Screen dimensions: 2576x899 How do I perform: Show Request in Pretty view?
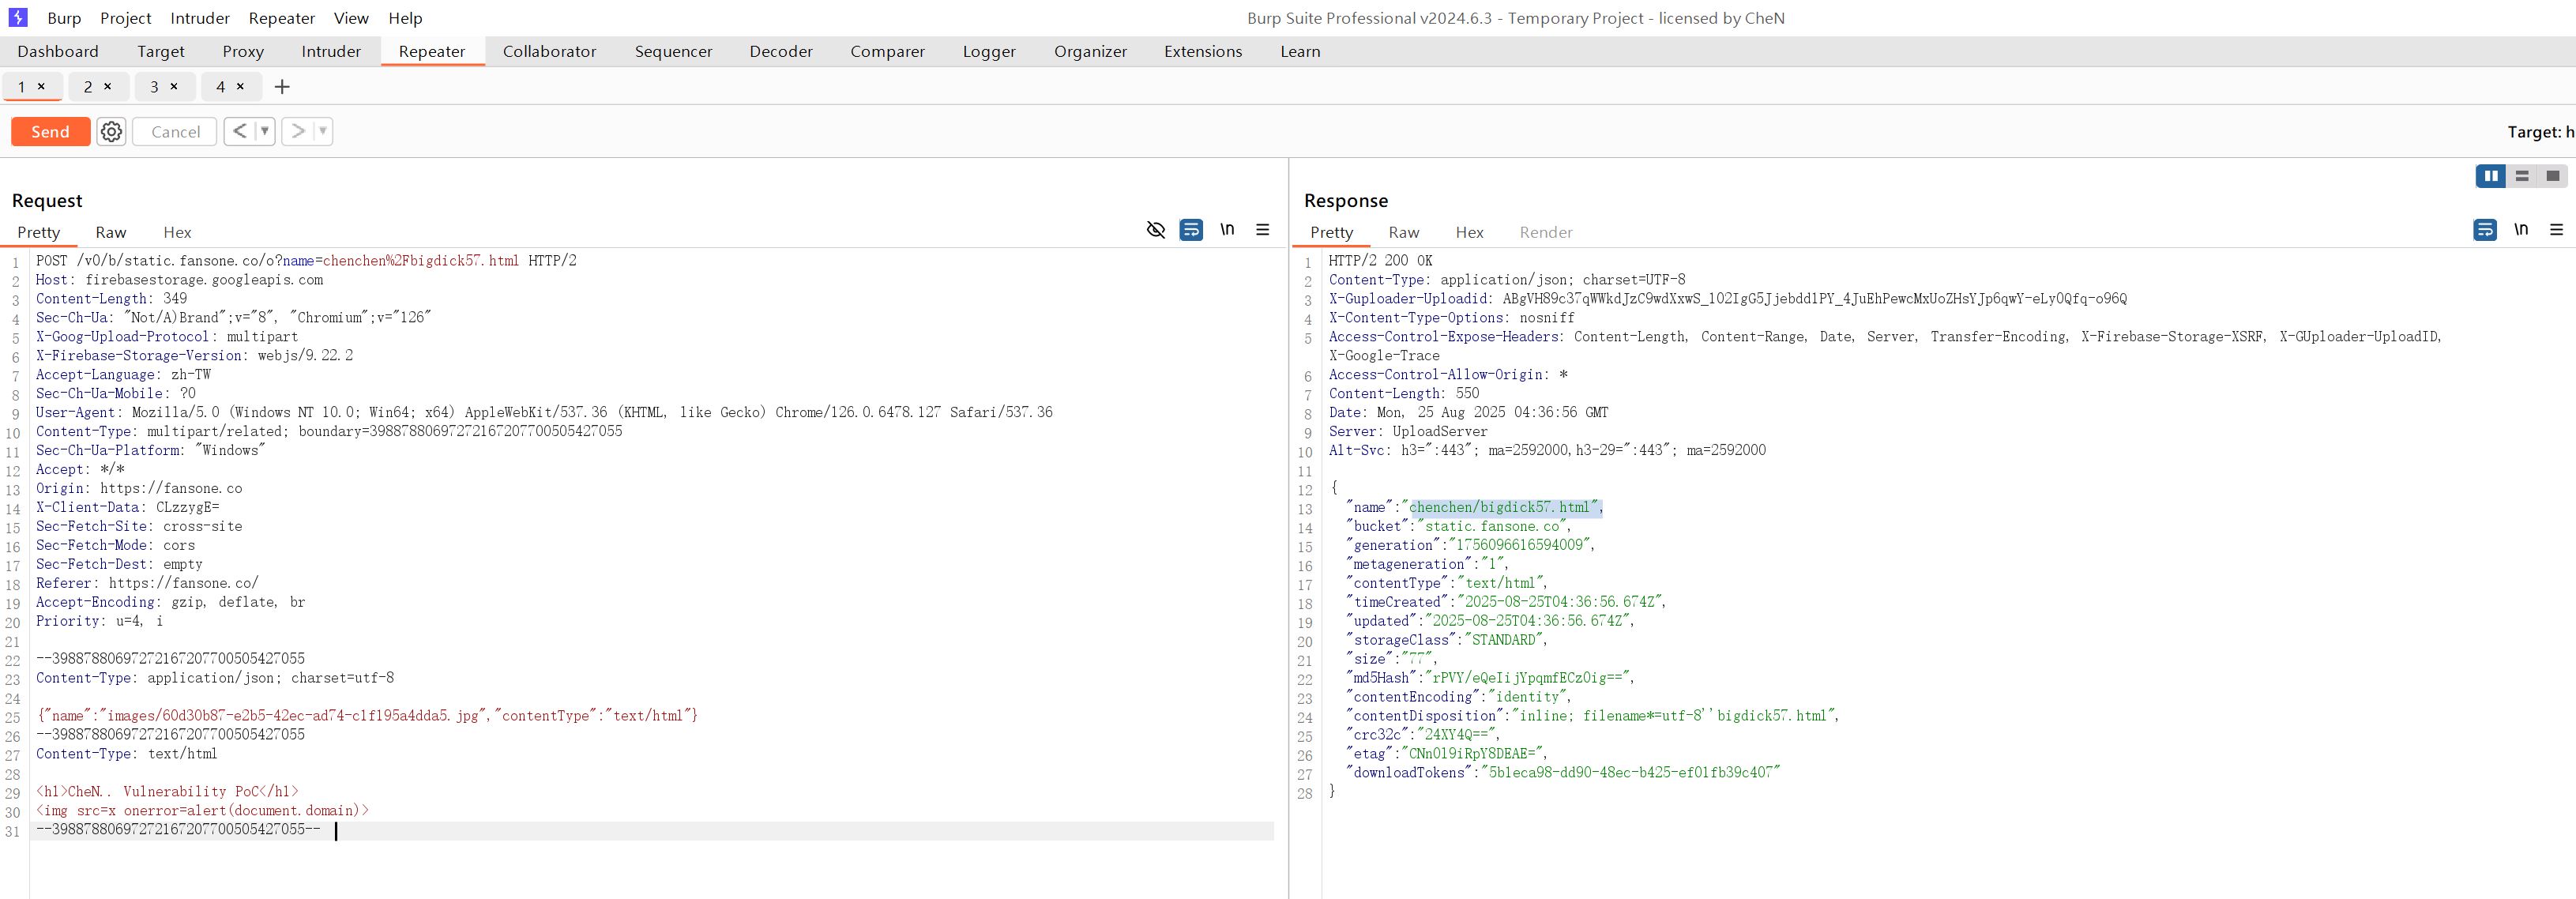pos(38,232)
